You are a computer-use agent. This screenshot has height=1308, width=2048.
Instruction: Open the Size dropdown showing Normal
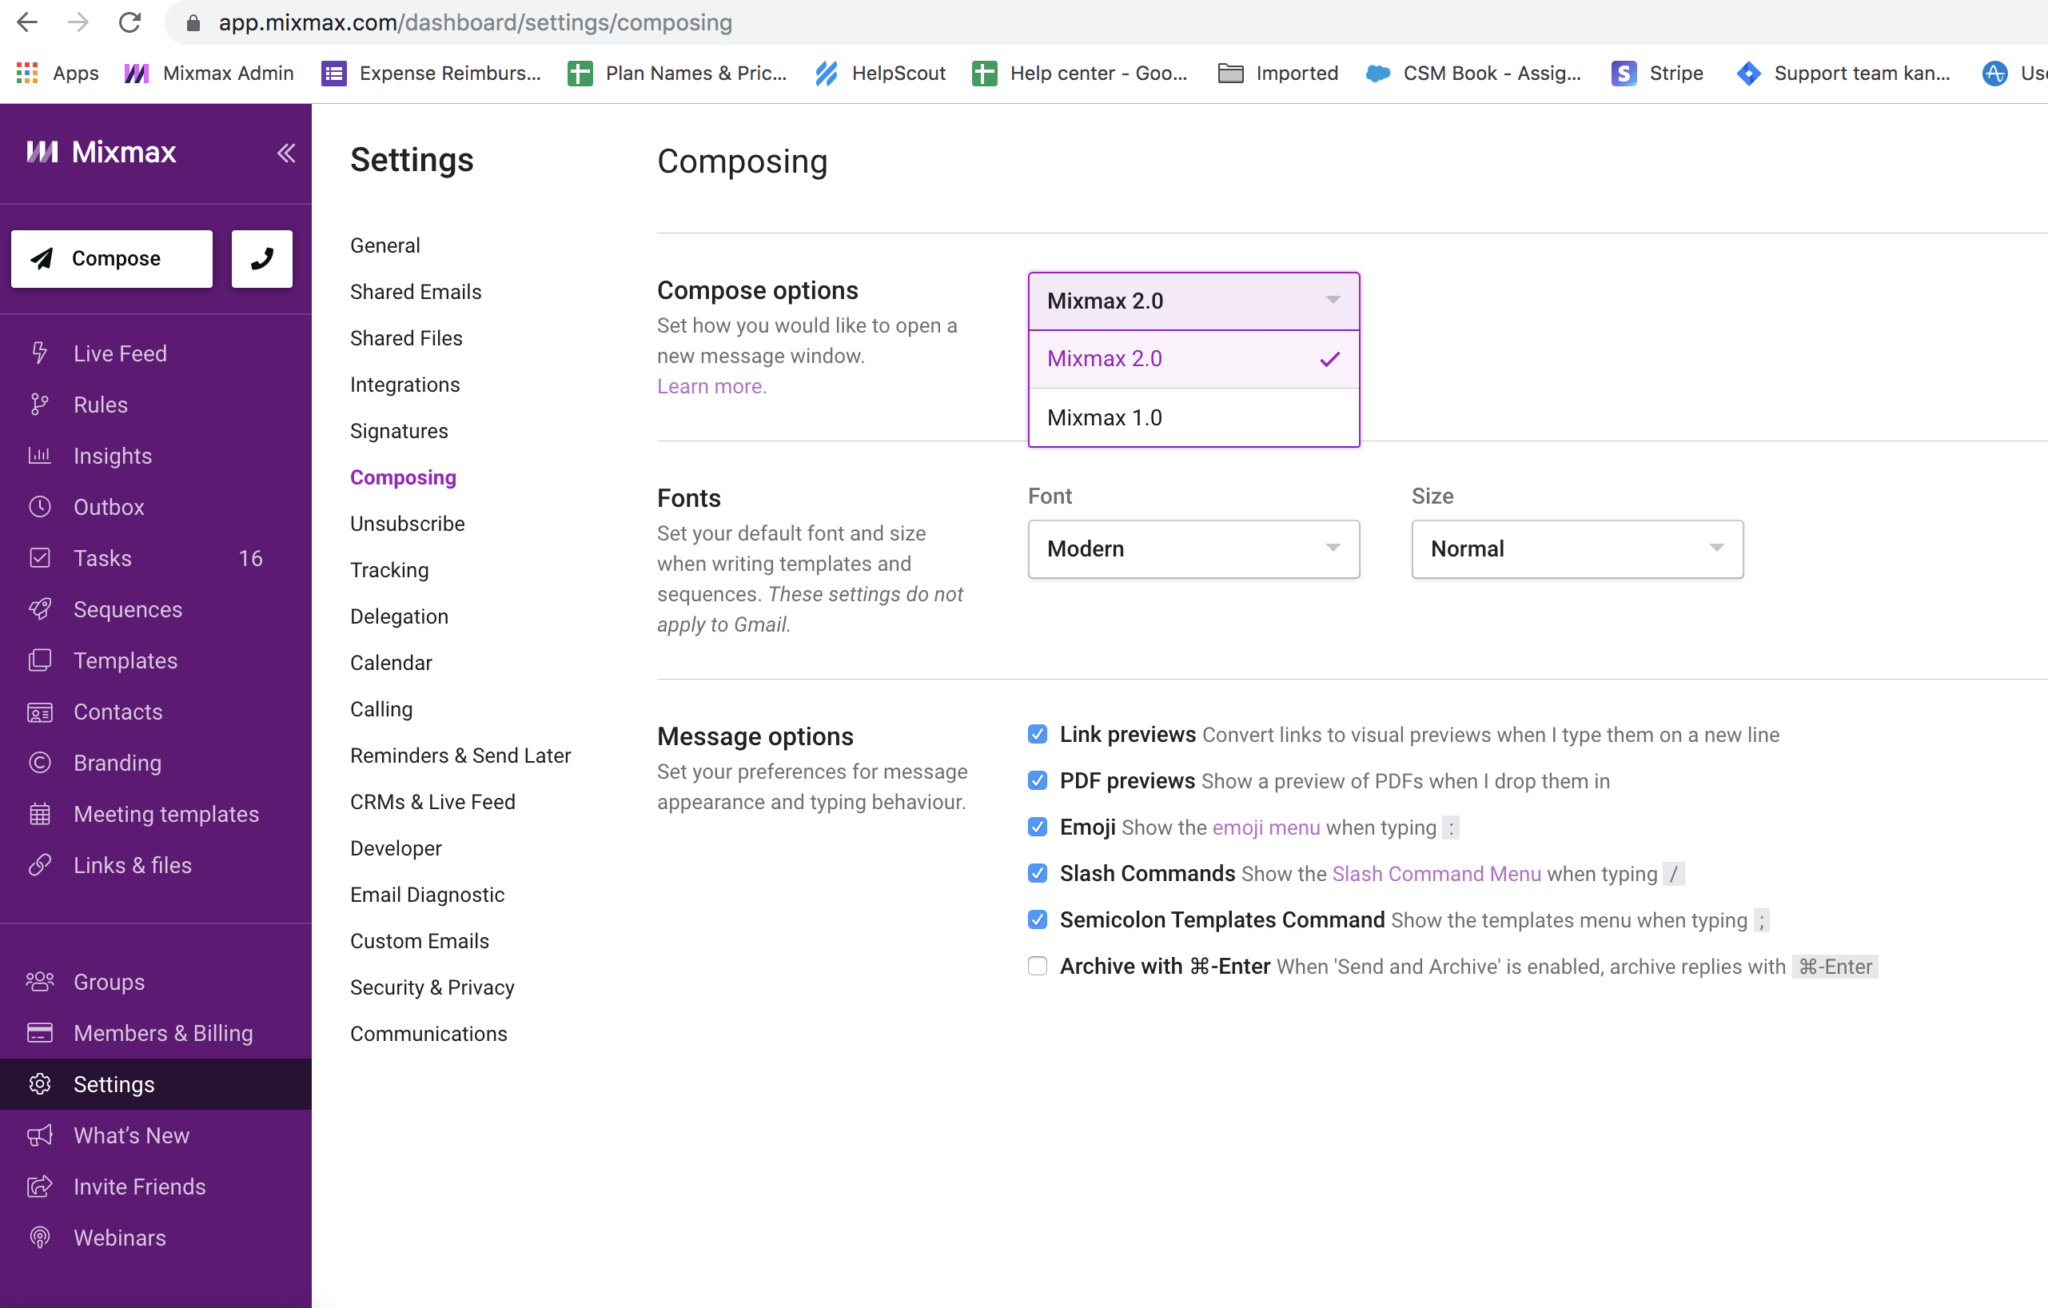point(1576,548)
